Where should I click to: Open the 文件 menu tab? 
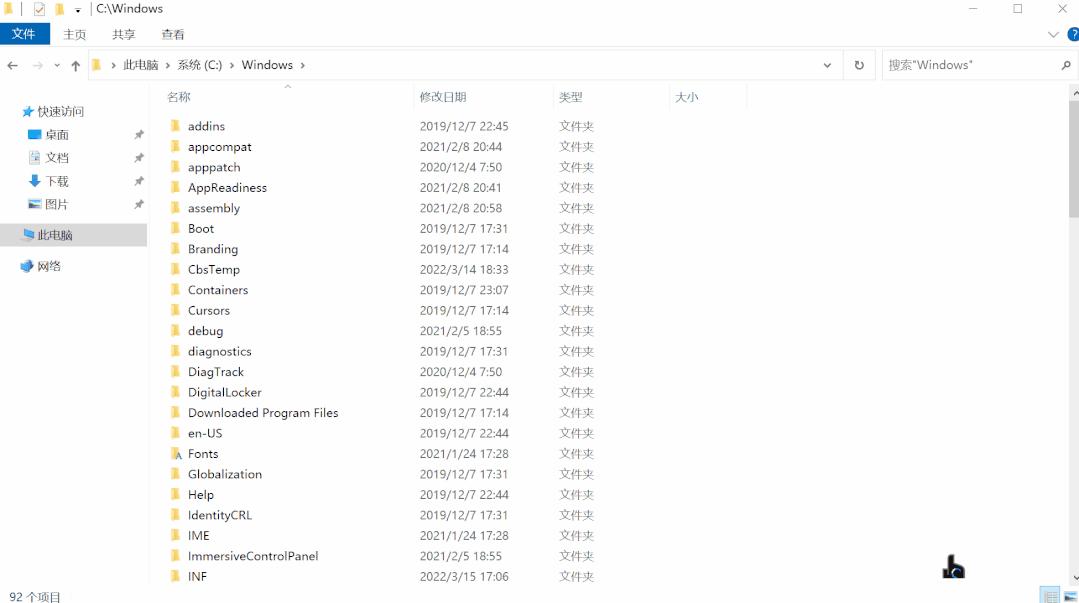[24, 34]
